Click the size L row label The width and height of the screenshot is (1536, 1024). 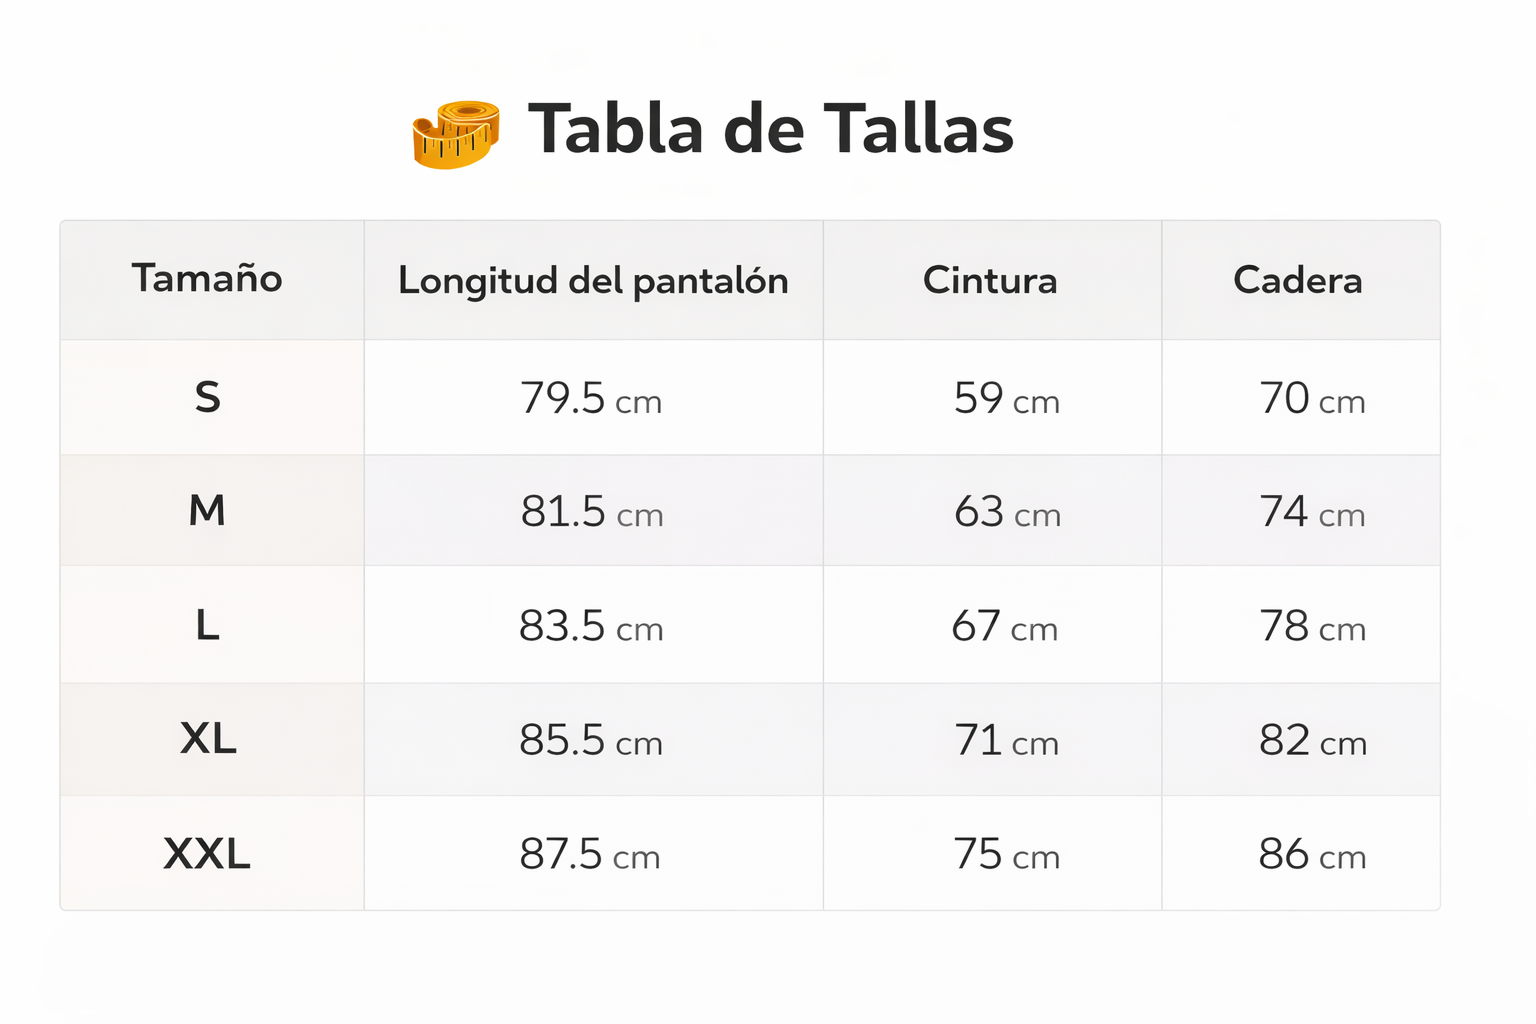click(207, 626)
